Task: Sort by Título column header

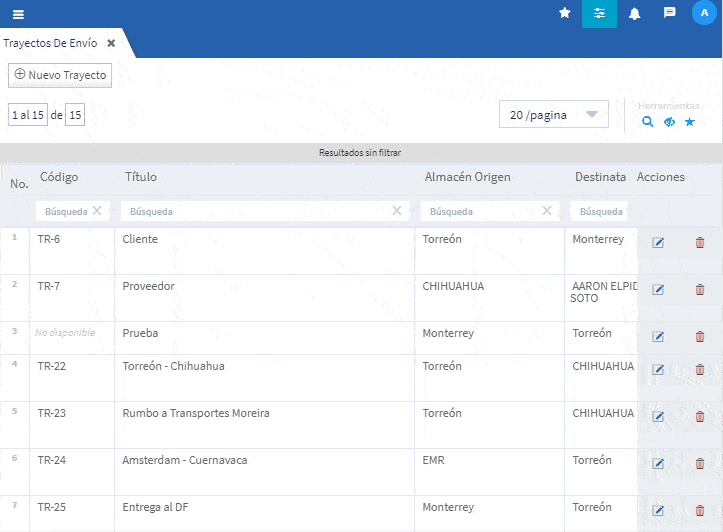Action: [x=141, y=177]
